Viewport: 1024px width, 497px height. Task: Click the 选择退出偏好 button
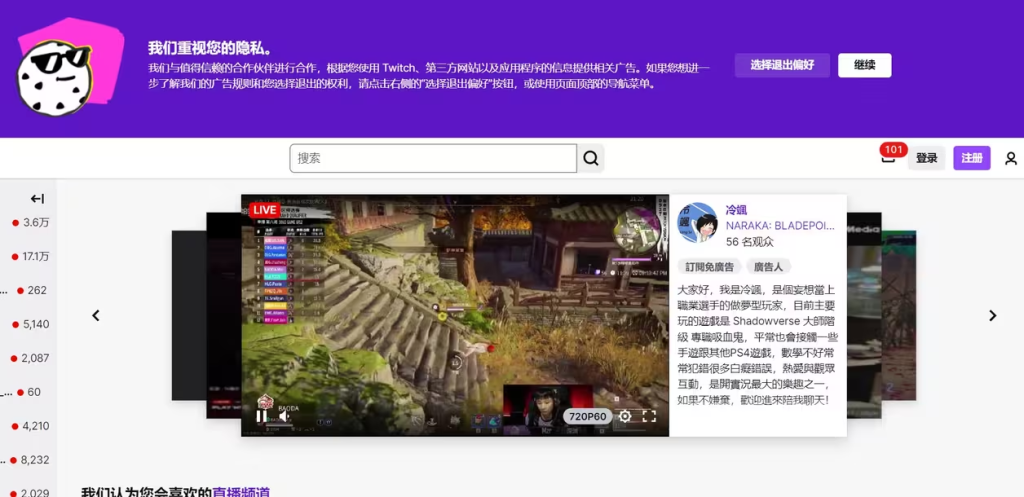coord(782,65)
